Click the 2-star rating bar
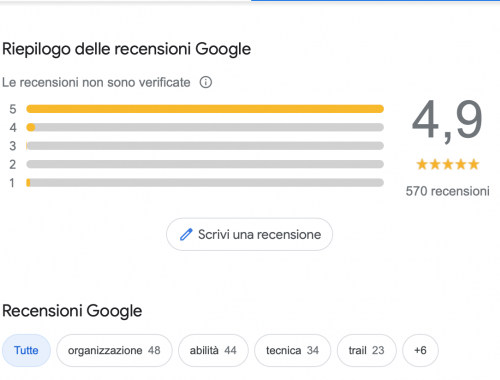The height and width of the screenshot is (380, 500). [x=205, y=164]
